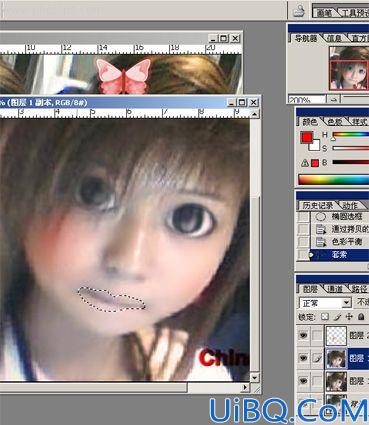Hide the selected highlighted layer eye icon

(x=303, y=358)
